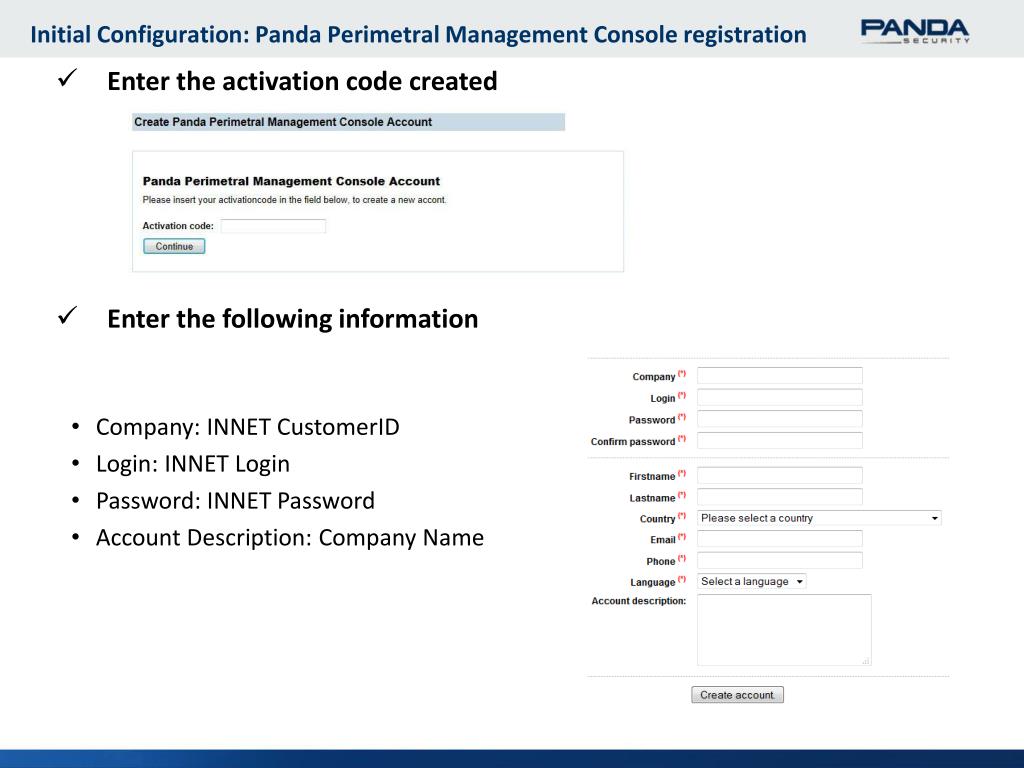This screenshot has width=1024, height=768.
Task: Click the Continue button
Action: pyautogui.click(x=174, y=246)
